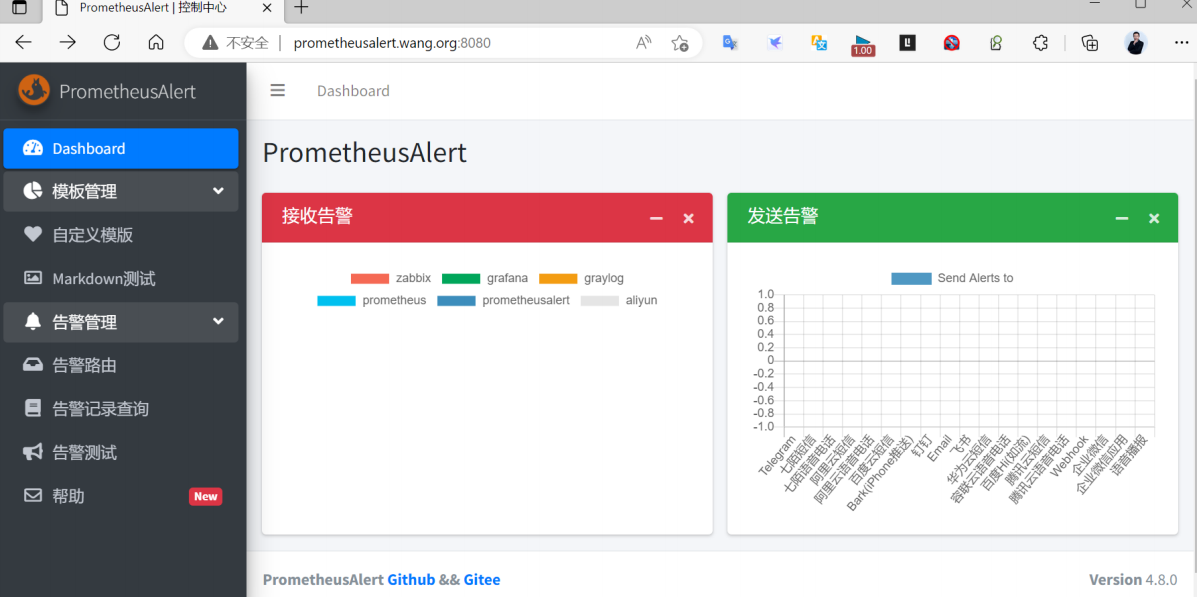Toggle sidebar with hamburger menu icon

tap(278, 91)
